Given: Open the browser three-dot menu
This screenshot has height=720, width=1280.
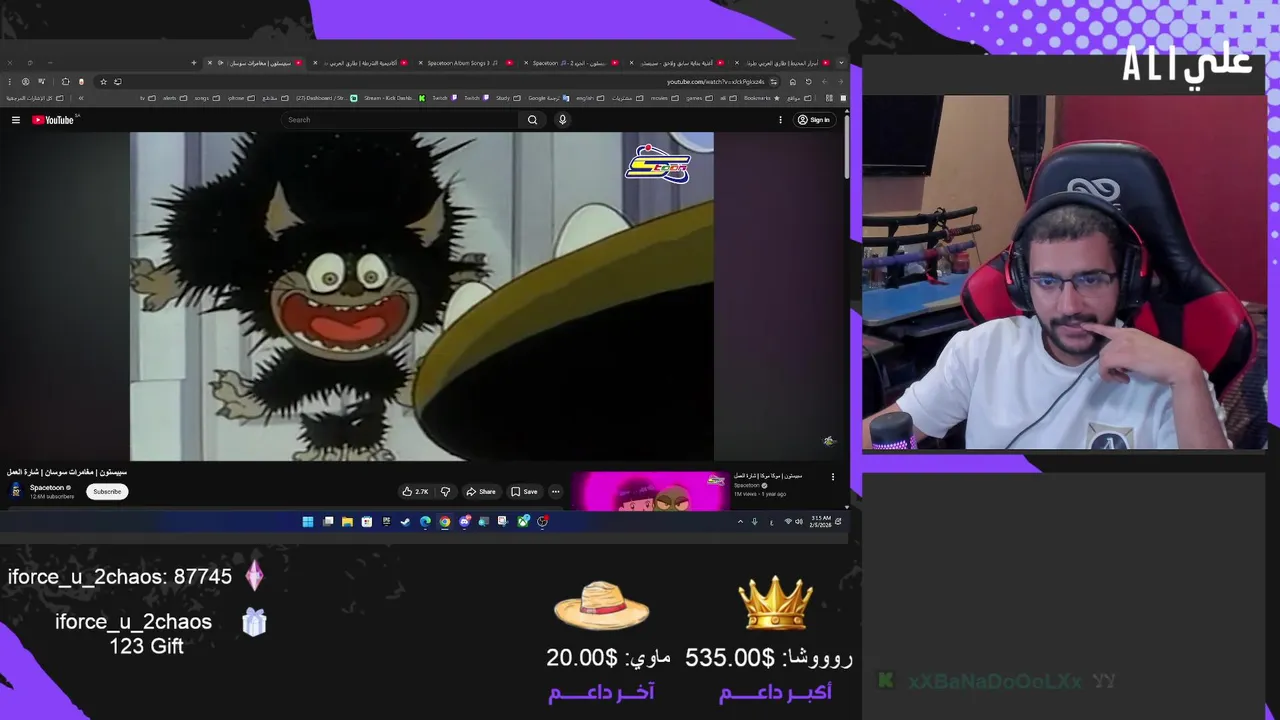Looking at the screenshot, I should tap(9, 81).
